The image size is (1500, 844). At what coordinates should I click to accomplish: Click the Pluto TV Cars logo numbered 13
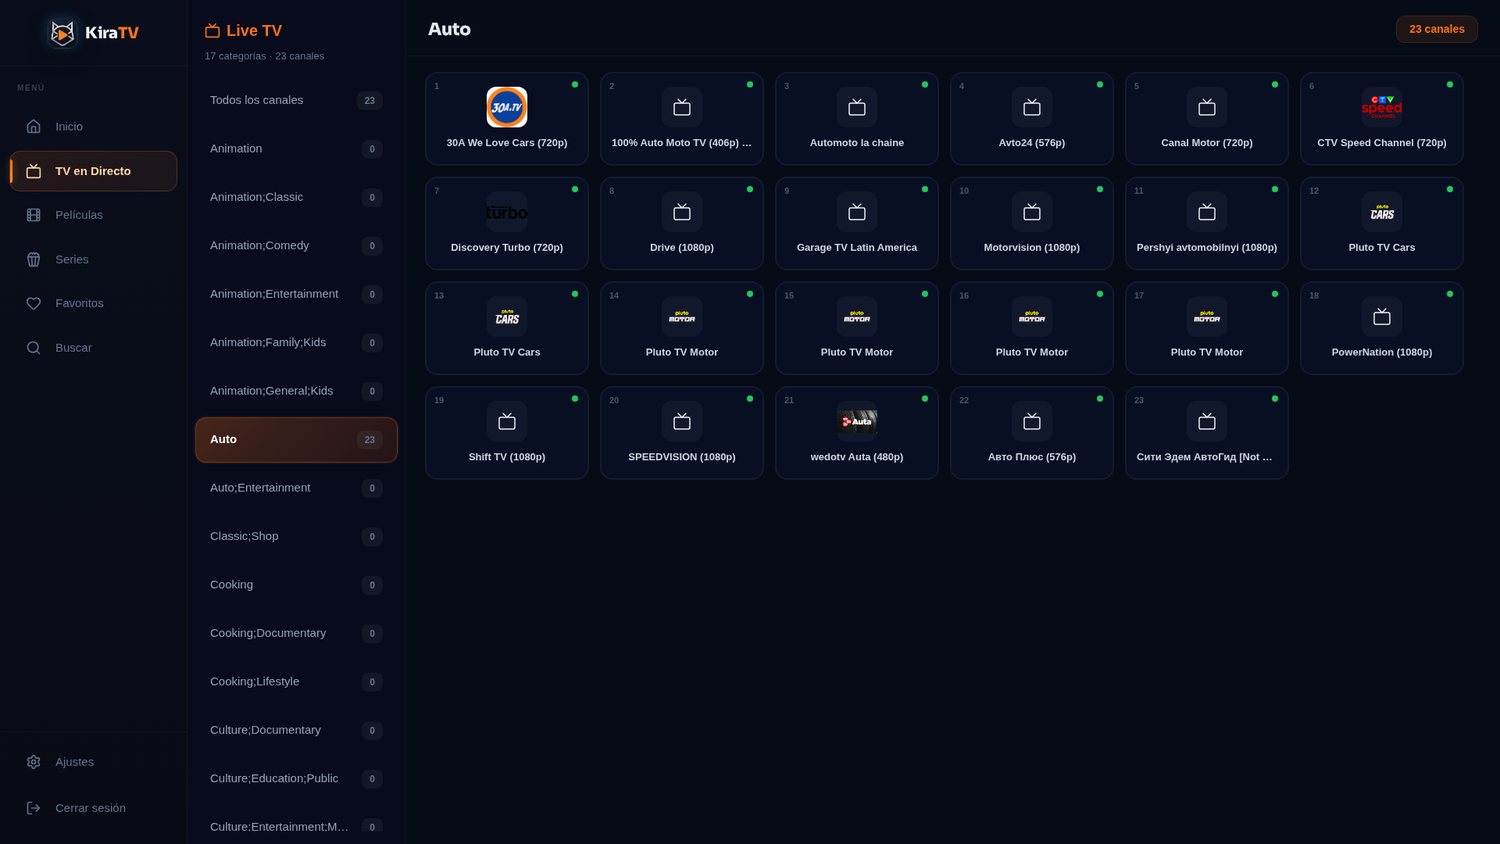pos(507,317)
